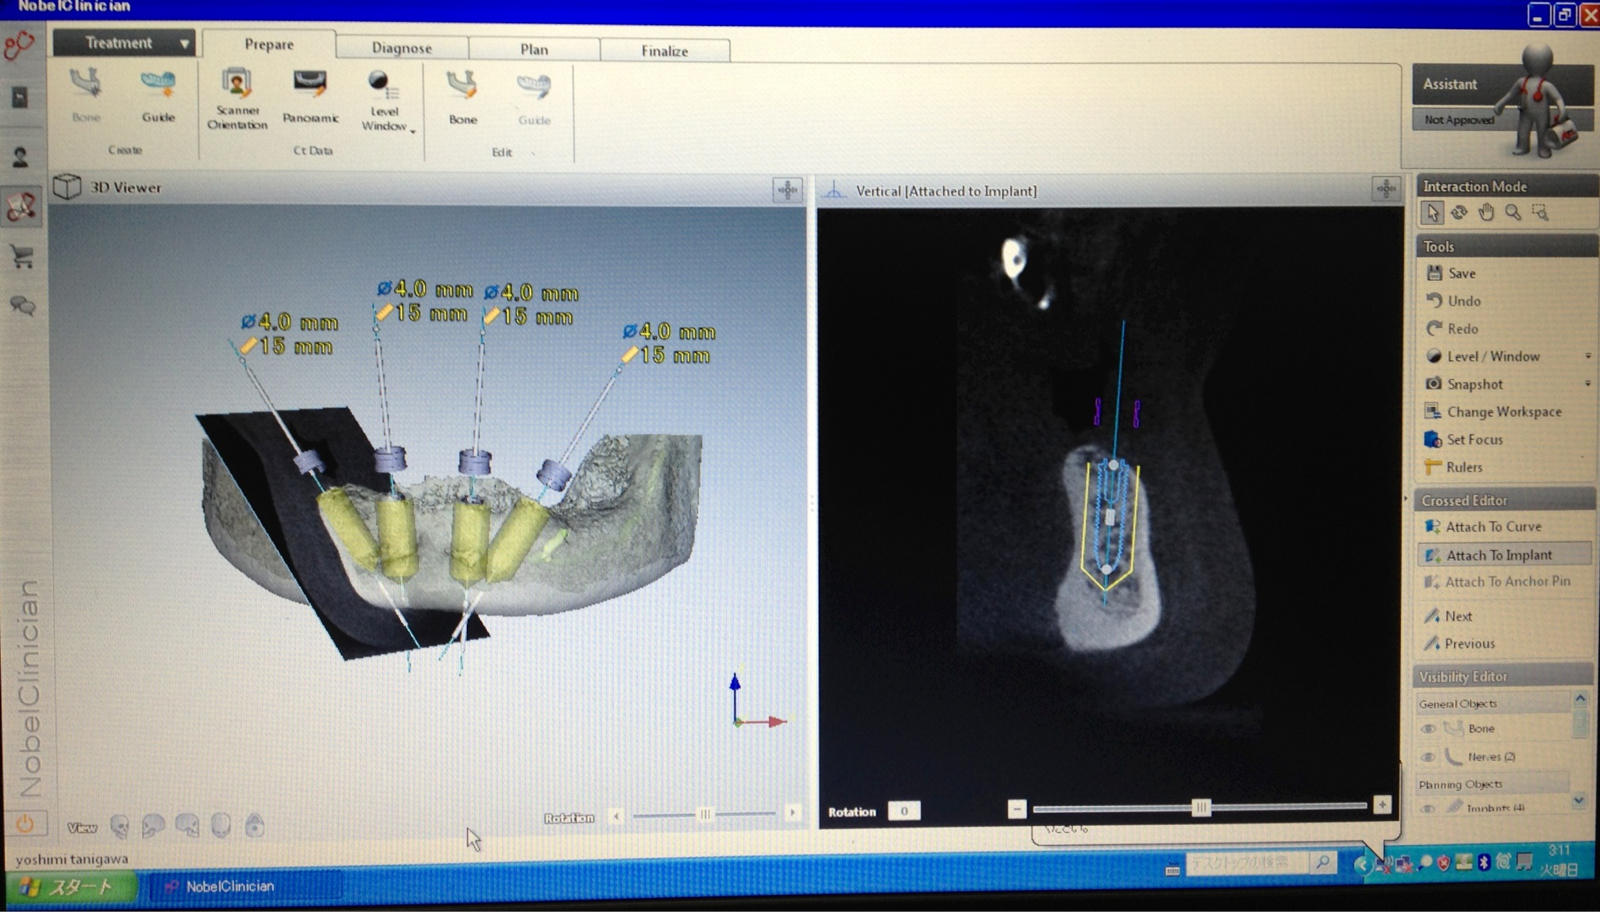Click the Vertical viewer's top-right corner icon
Screen dimensions: 1600x912
pos(1386,188)
